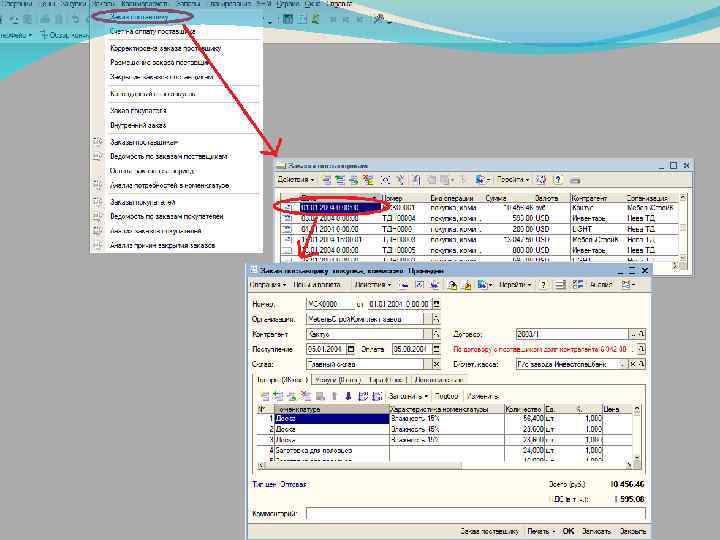This screenshot has height=540, width=720.
Task: Expand Перейти dropdown in orders list window
Action: tap(513, 180)
